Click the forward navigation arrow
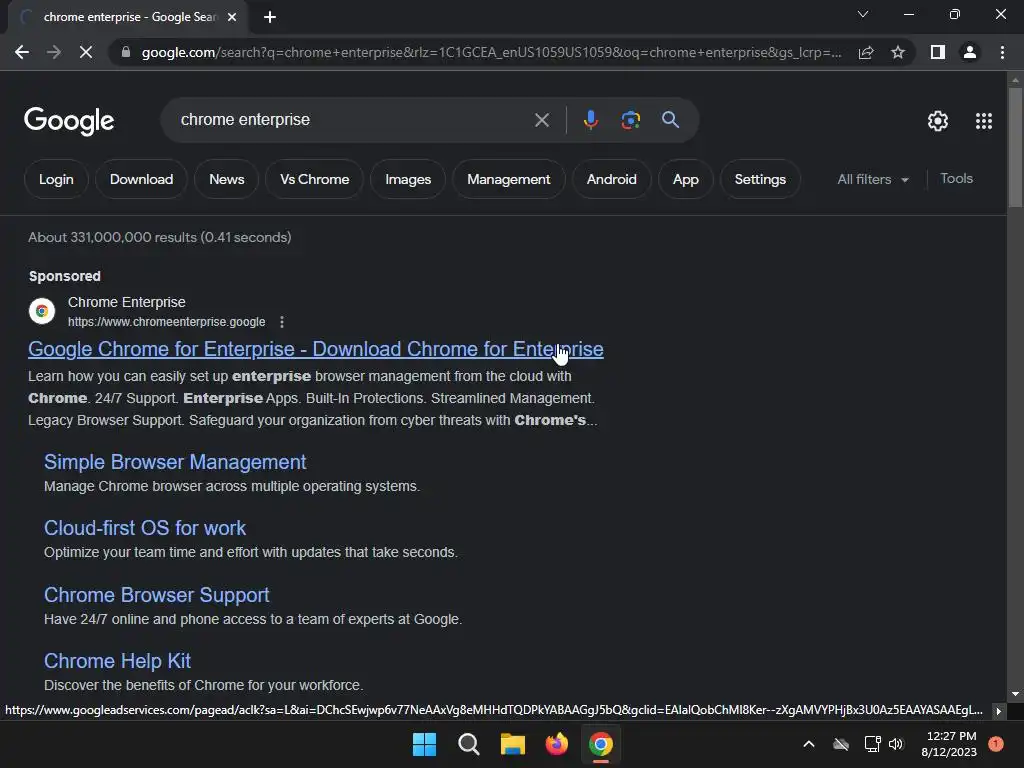 (x=54, y=52)
